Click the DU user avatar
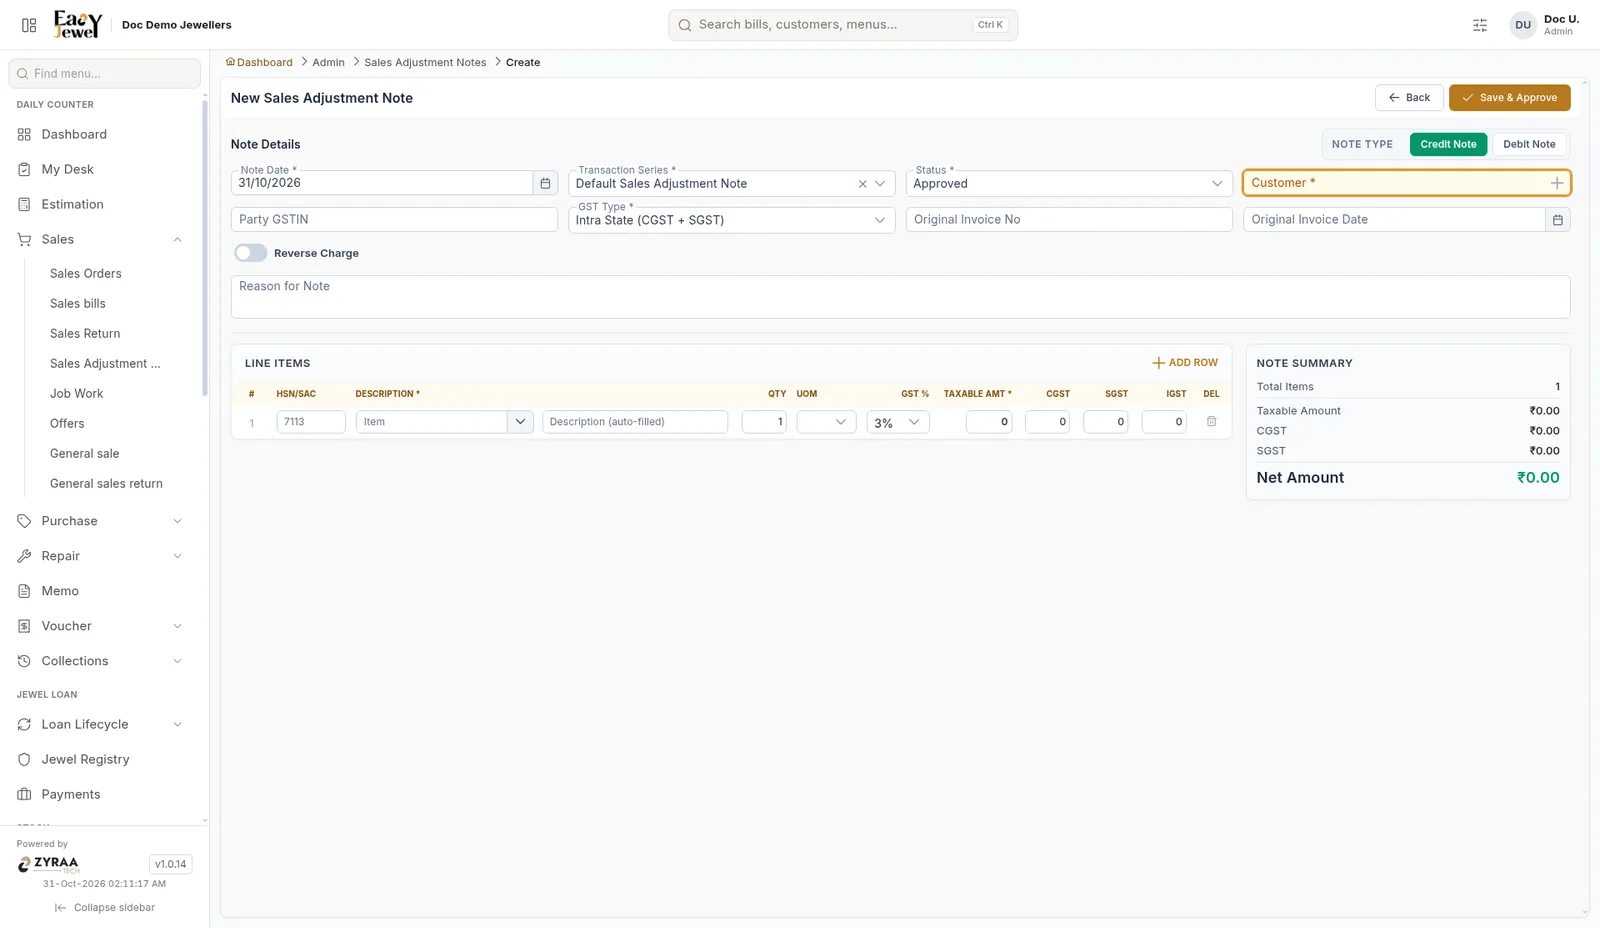The height and width of the screenshot is (928, 1600). [x=1522, y=25]
